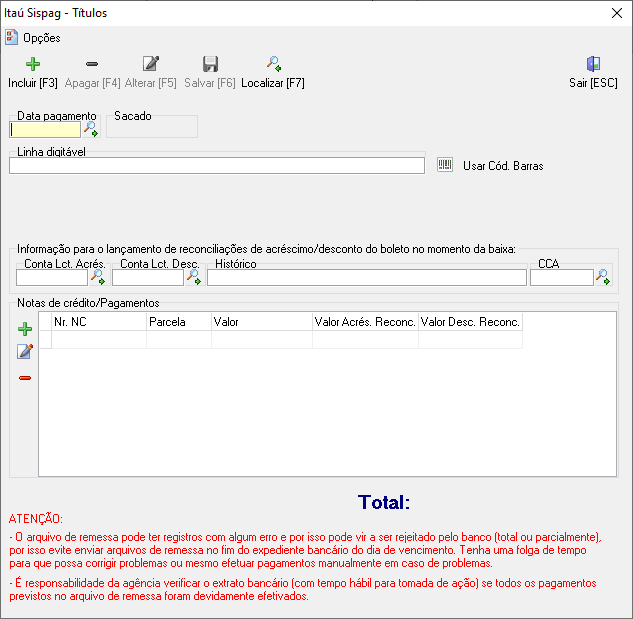Screen dimensions: 633x619
Task: Select the Incluir [F3] label
Action: 33,83
